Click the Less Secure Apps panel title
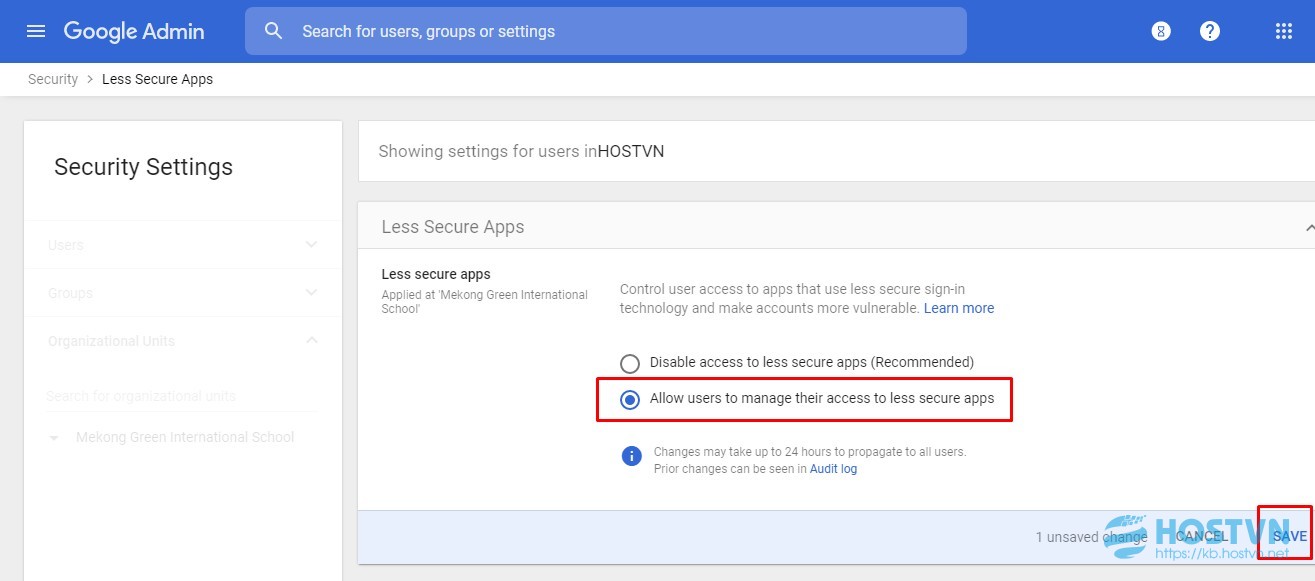This screenshot has width=1315, height=581. [453, 227]
